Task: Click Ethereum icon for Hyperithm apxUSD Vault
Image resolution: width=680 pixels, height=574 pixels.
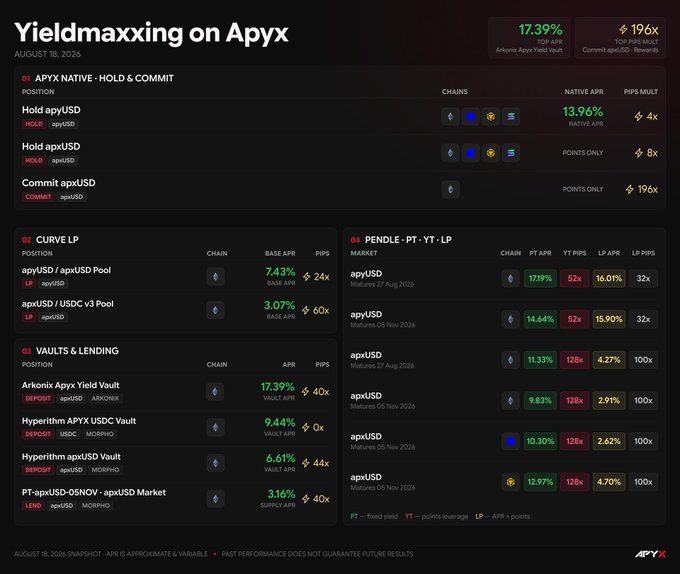Action: tap(215, 463)
